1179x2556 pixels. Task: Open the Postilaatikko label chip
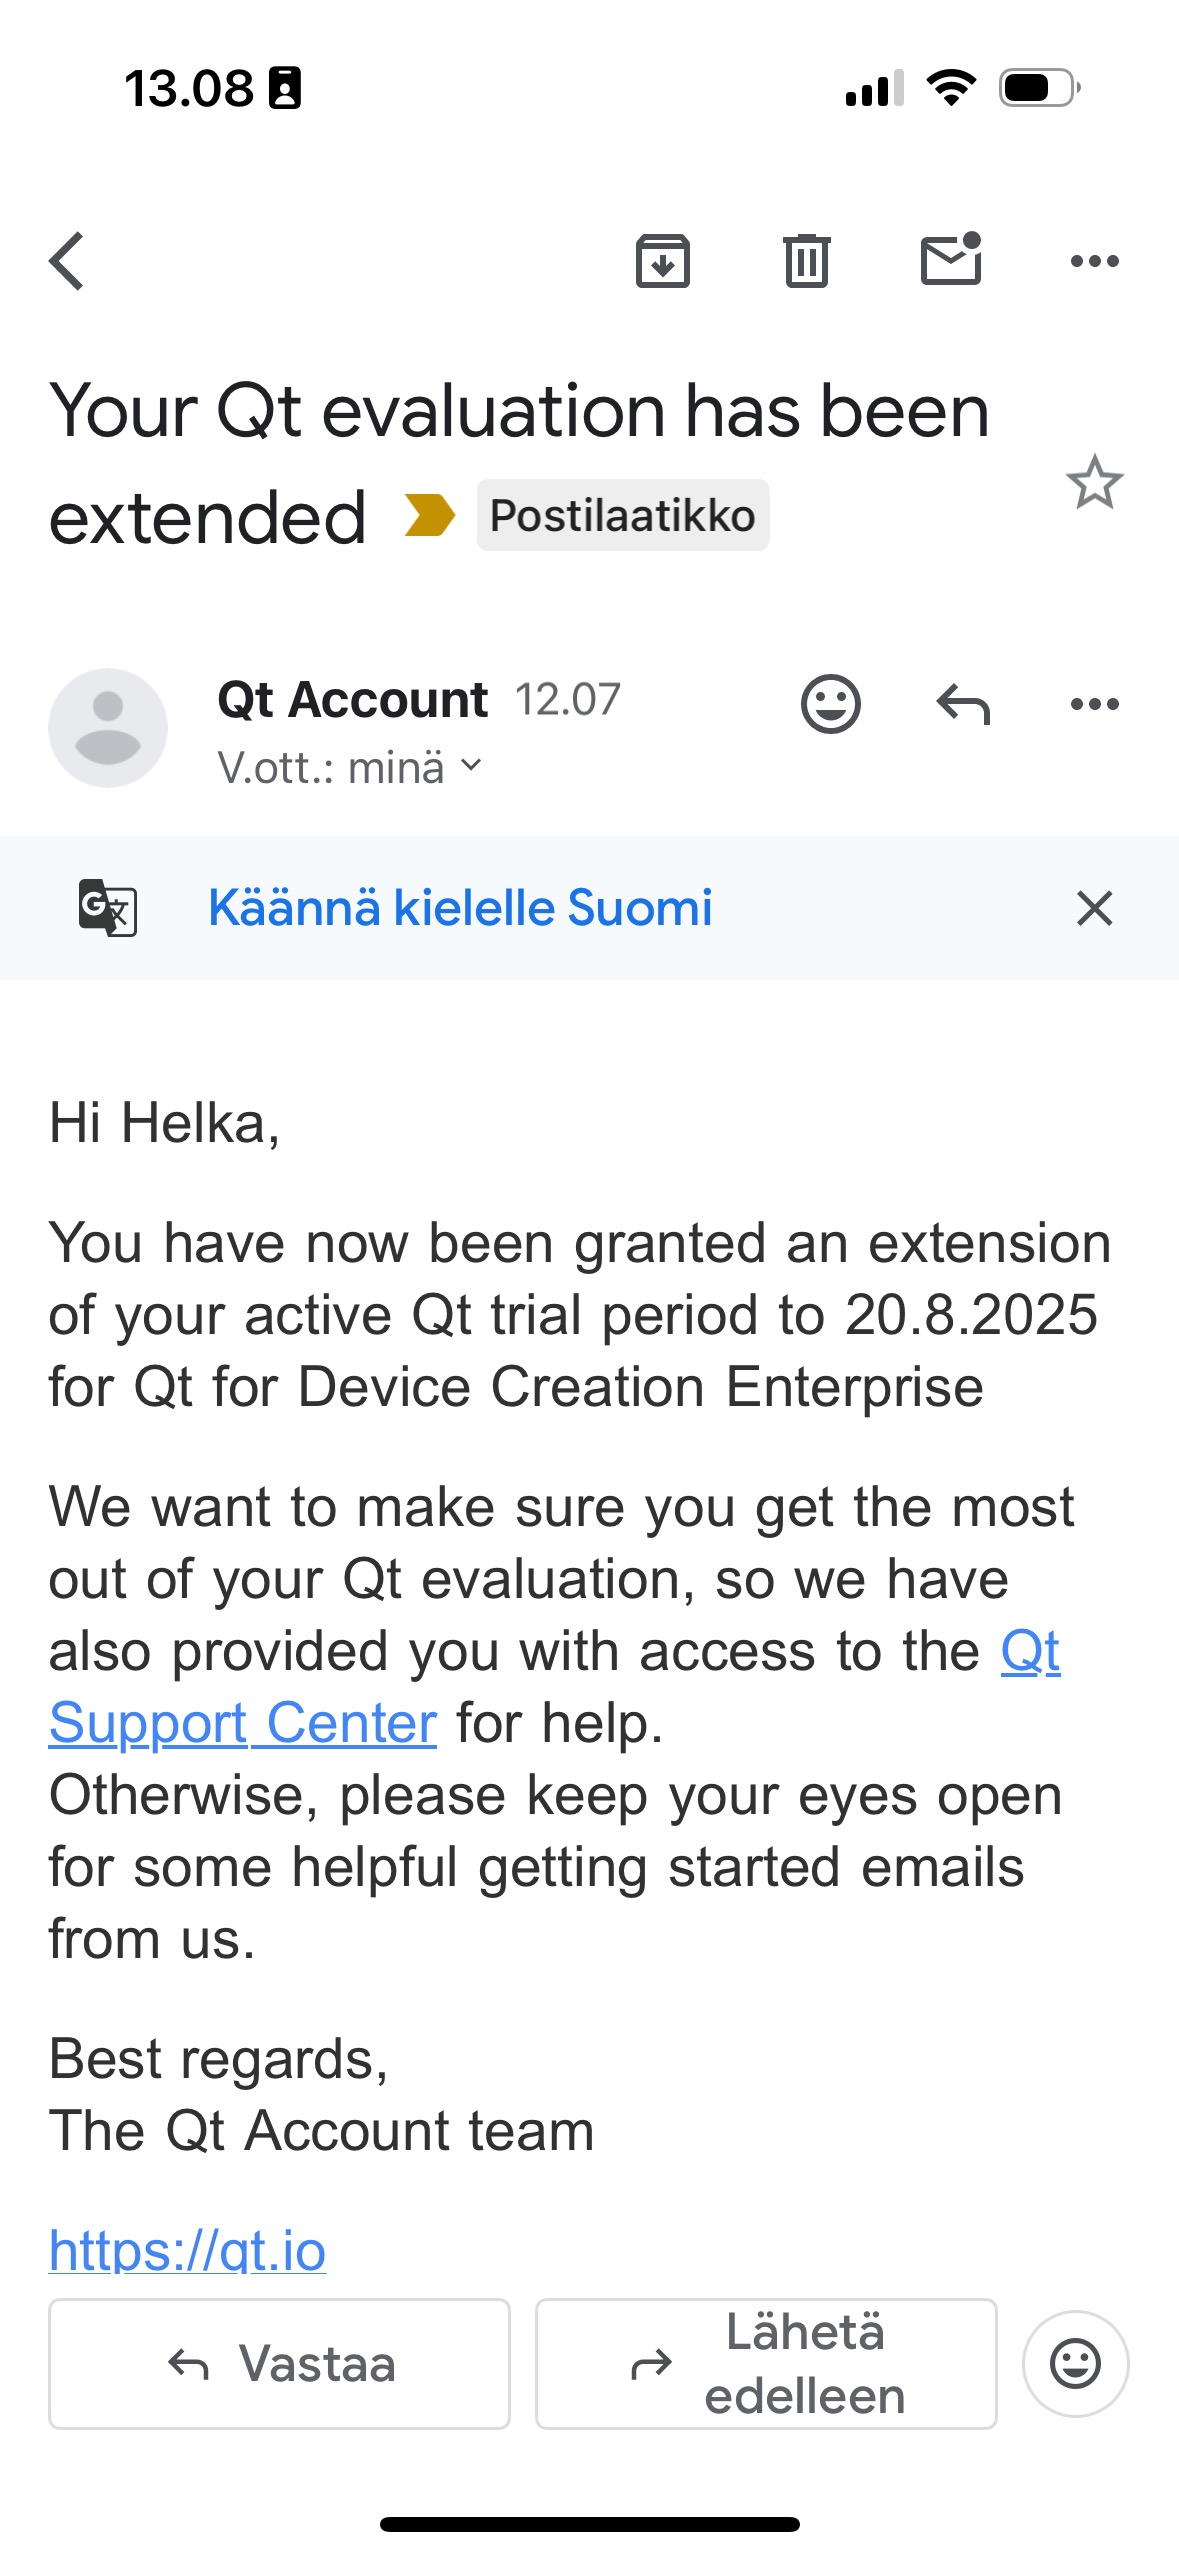click(x=622, y=516)
